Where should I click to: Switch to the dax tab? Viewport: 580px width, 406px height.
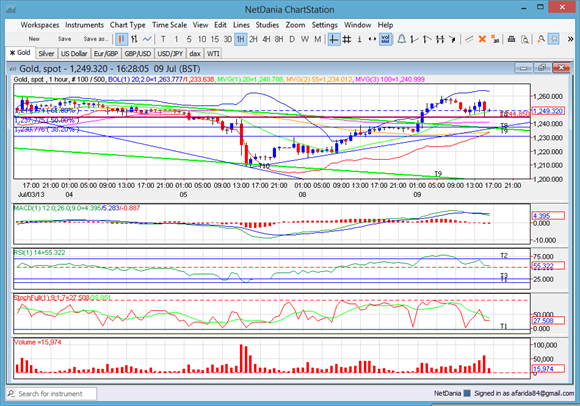coord(195,54)
